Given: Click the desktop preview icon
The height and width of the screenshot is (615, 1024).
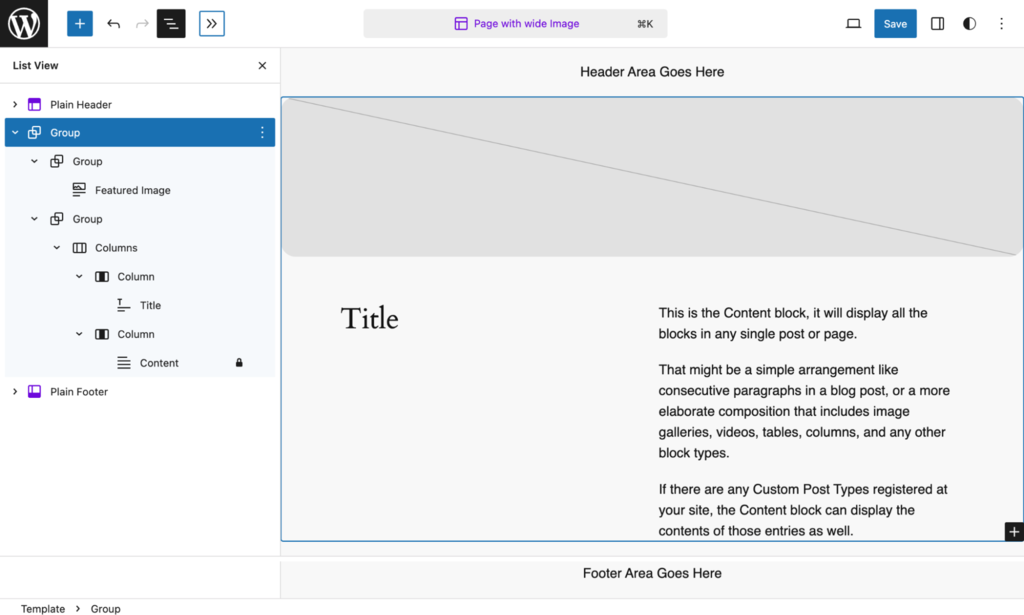Looking at the screenshot, I should 853,23.
